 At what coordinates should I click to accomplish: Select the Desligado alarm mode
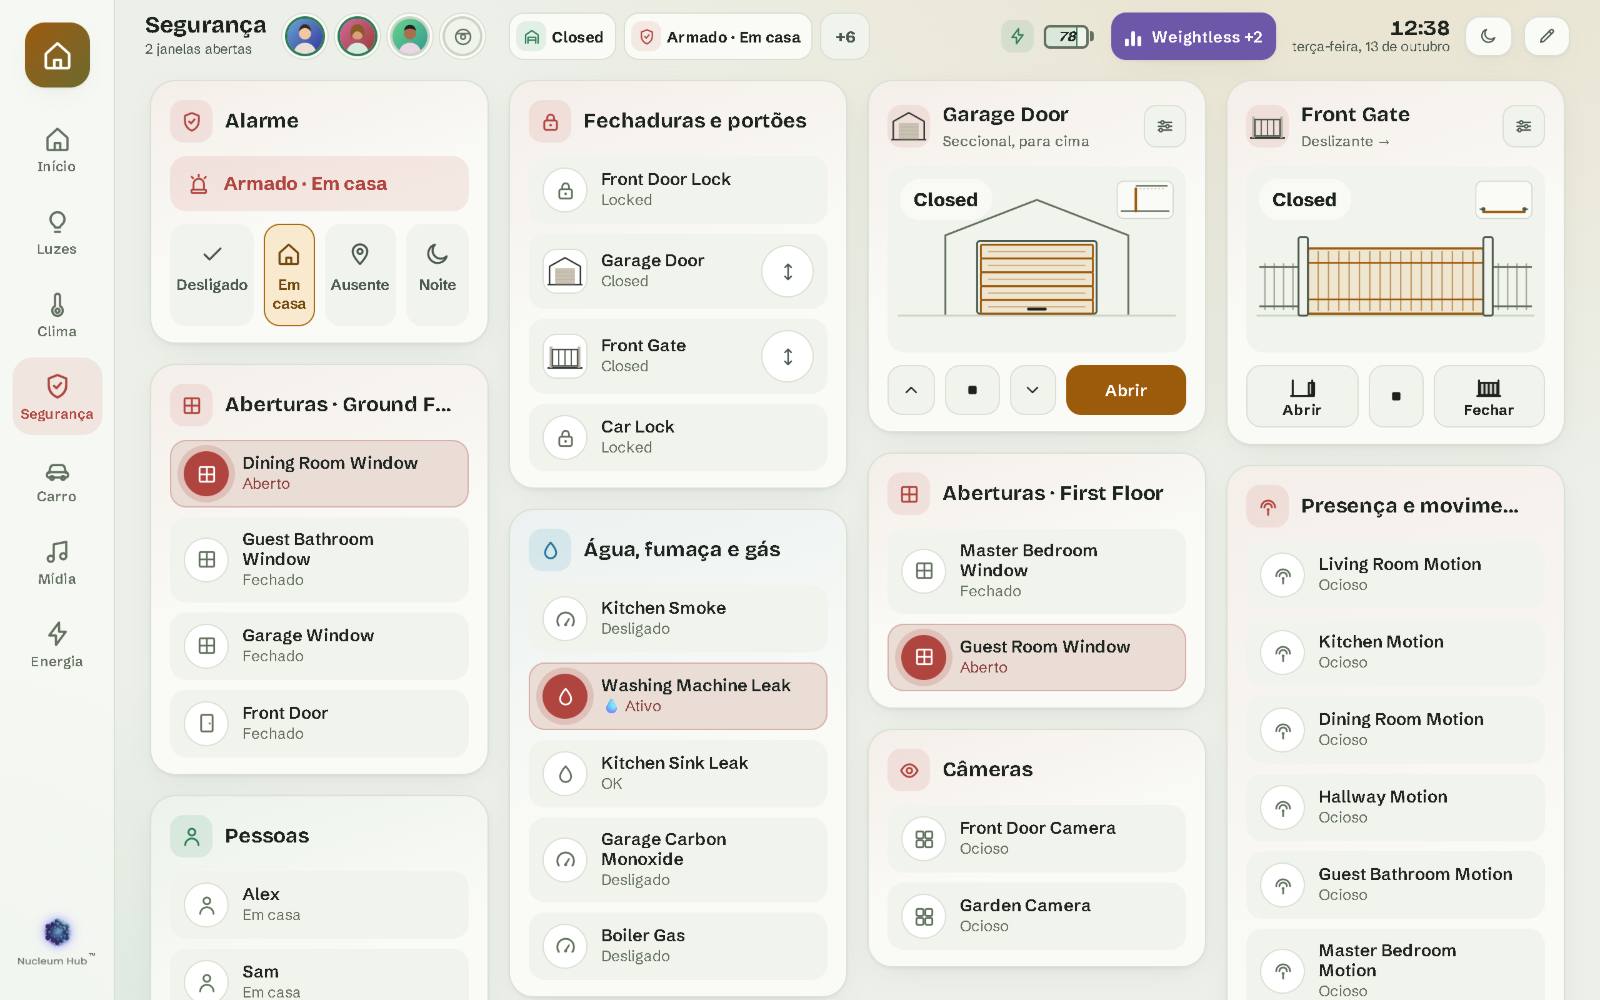point(212,275)
